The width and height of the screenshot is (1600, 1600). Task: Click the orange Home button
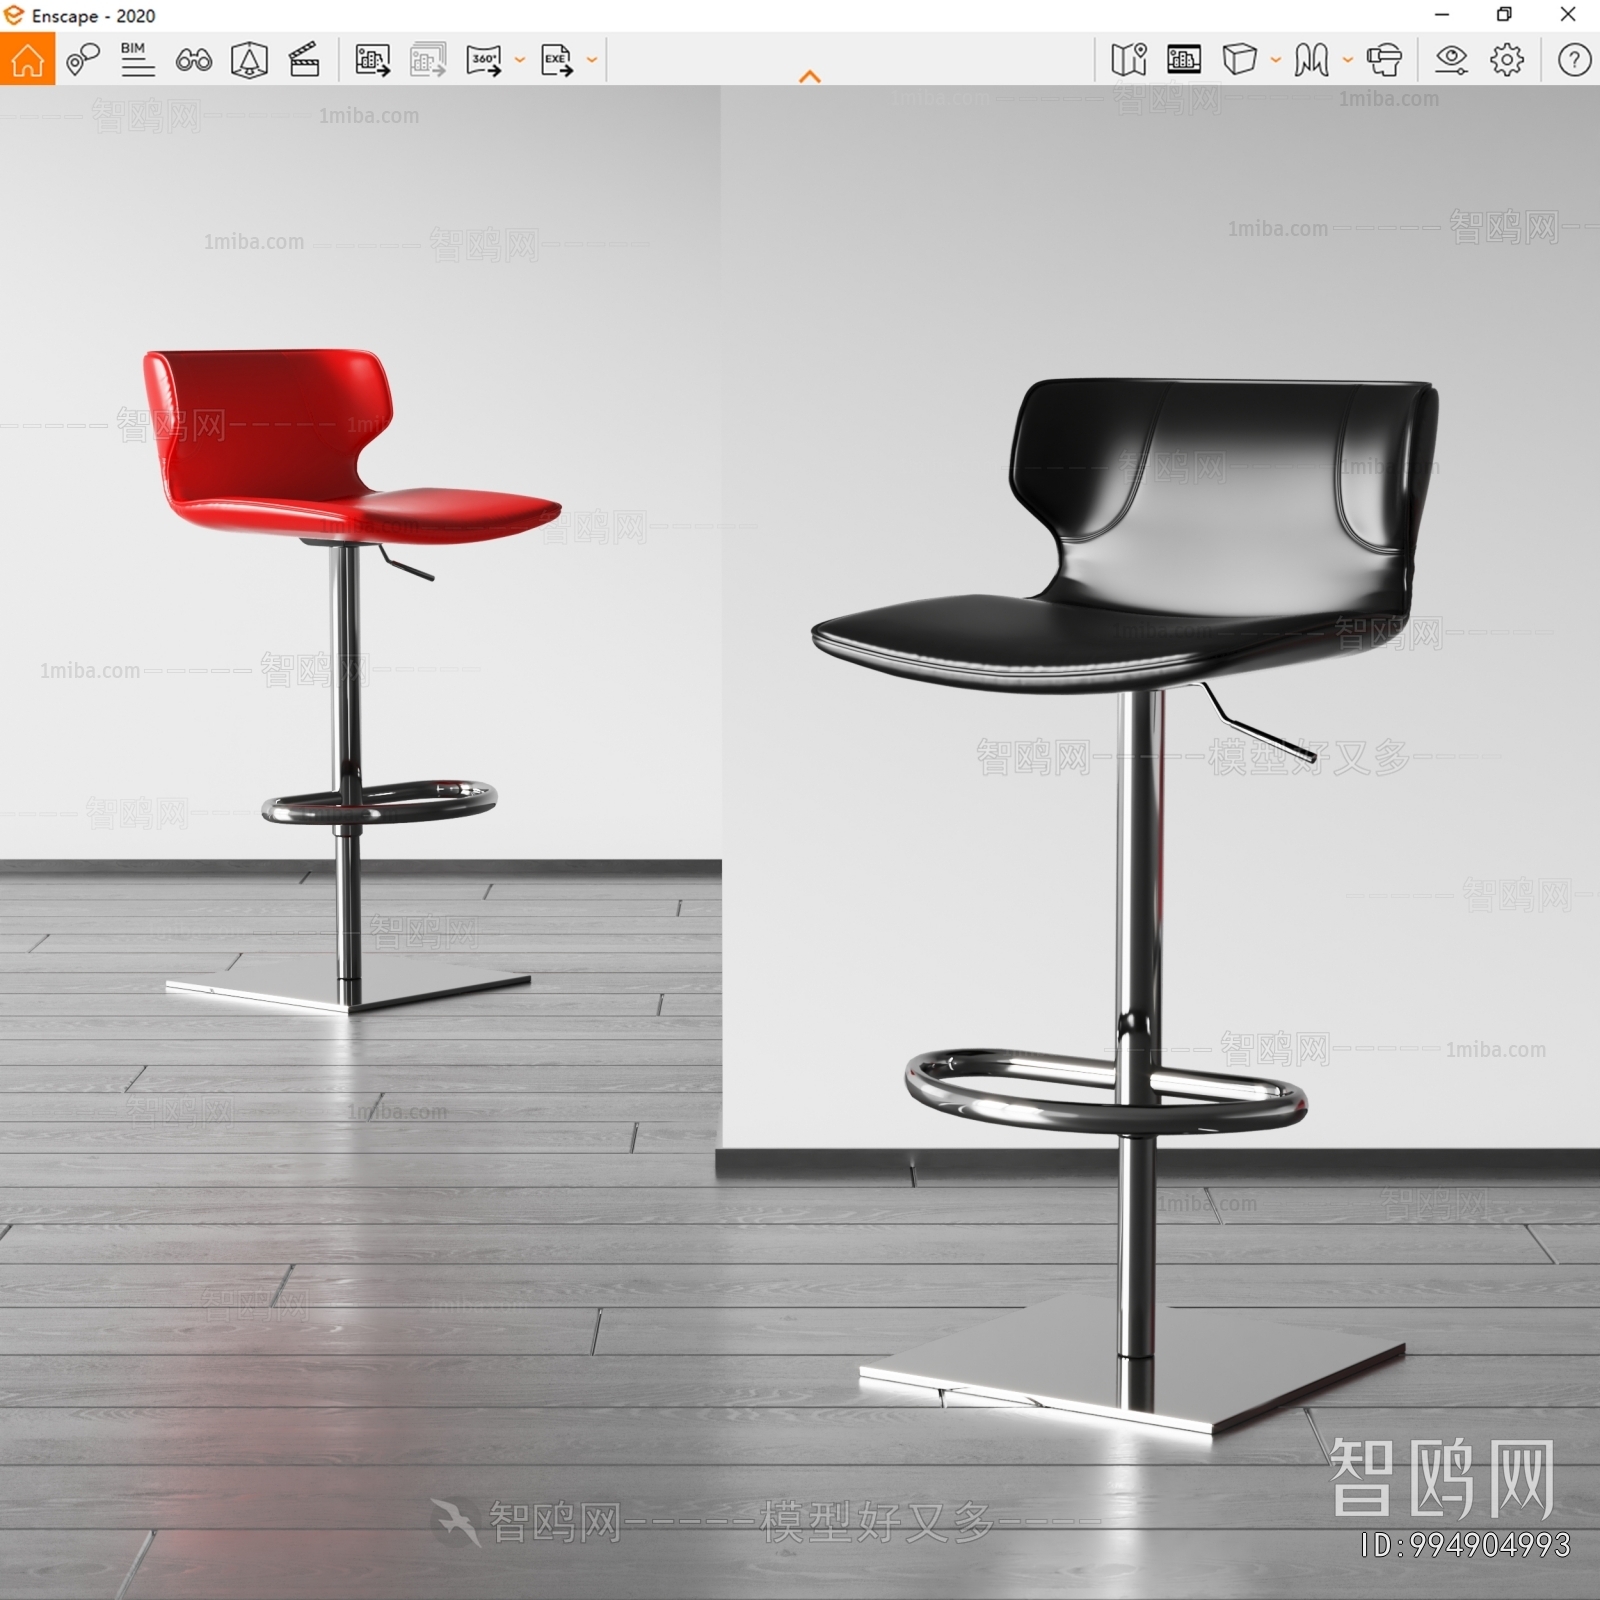(x=27, y=59)
